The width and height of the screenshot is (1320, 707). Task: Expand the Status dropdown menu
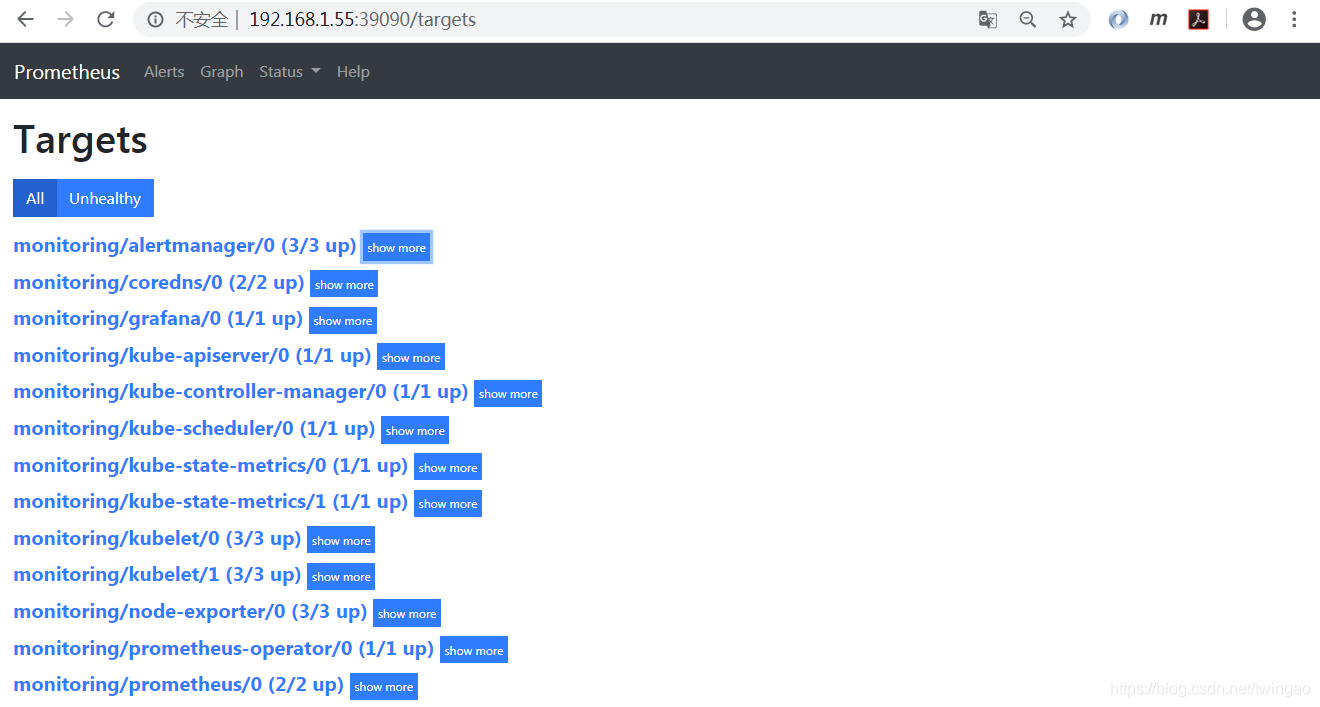290,72
